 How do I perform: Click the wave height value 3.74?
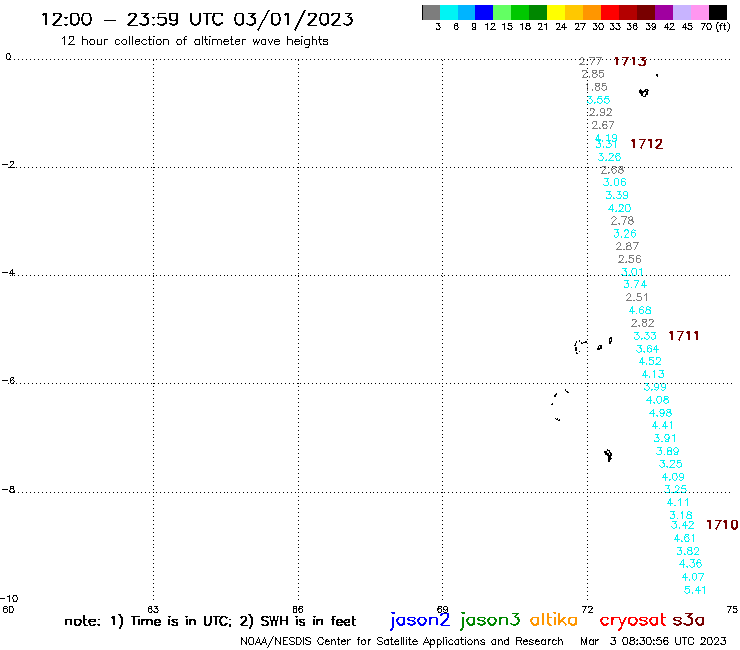tap(635, 284)
